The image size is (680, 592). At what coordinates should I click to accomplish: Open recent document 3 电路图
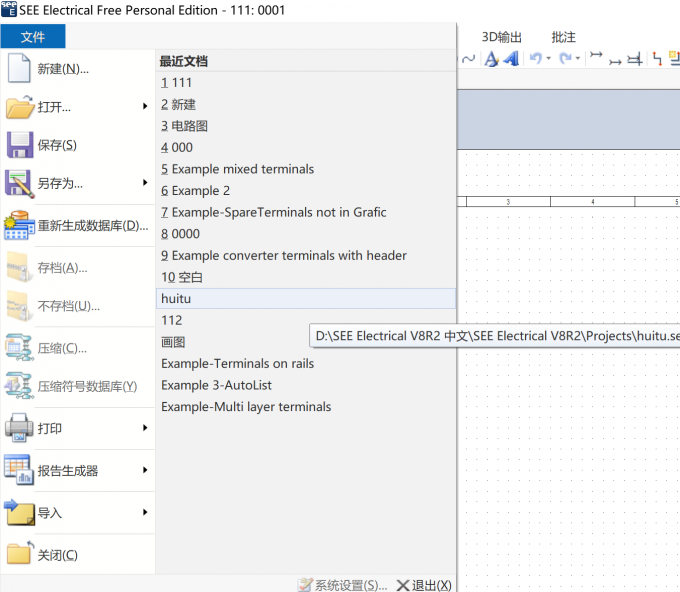pos(306,126)
